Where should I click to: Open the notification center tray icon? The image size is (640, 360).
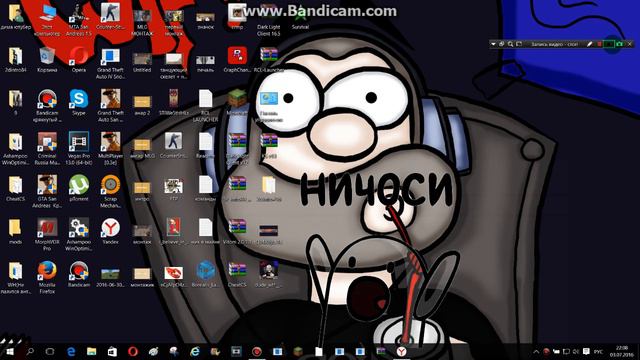point(587,351)
